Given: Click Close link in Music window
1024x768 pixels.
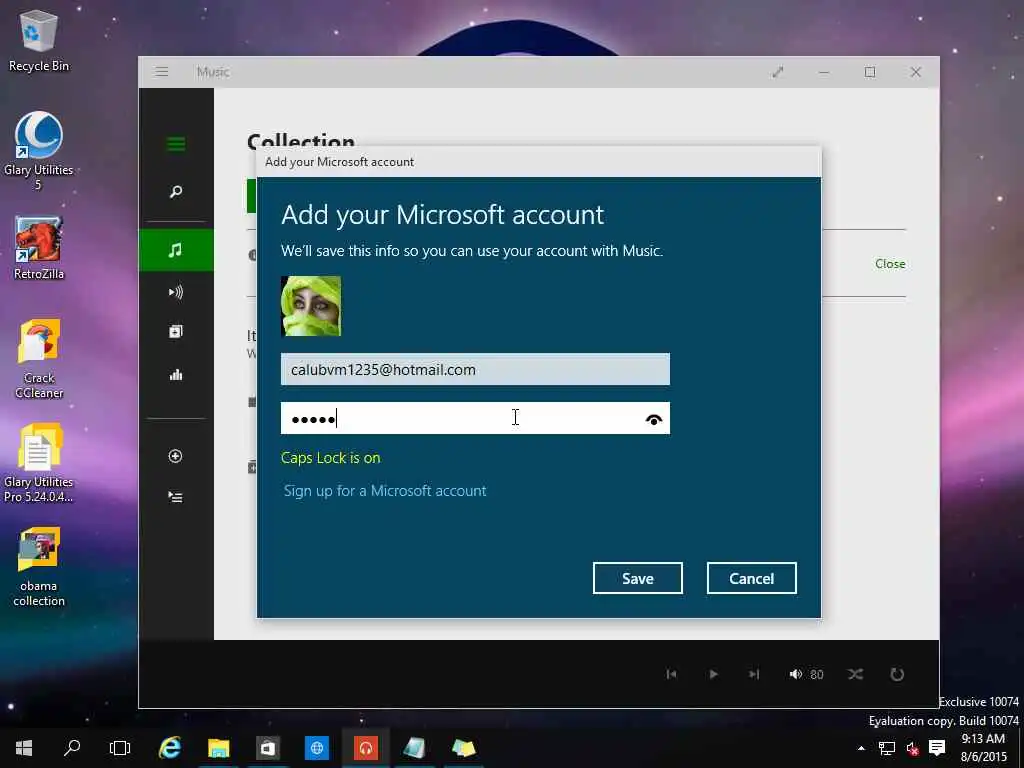Looking at the screenshot, I should [890, 264].
